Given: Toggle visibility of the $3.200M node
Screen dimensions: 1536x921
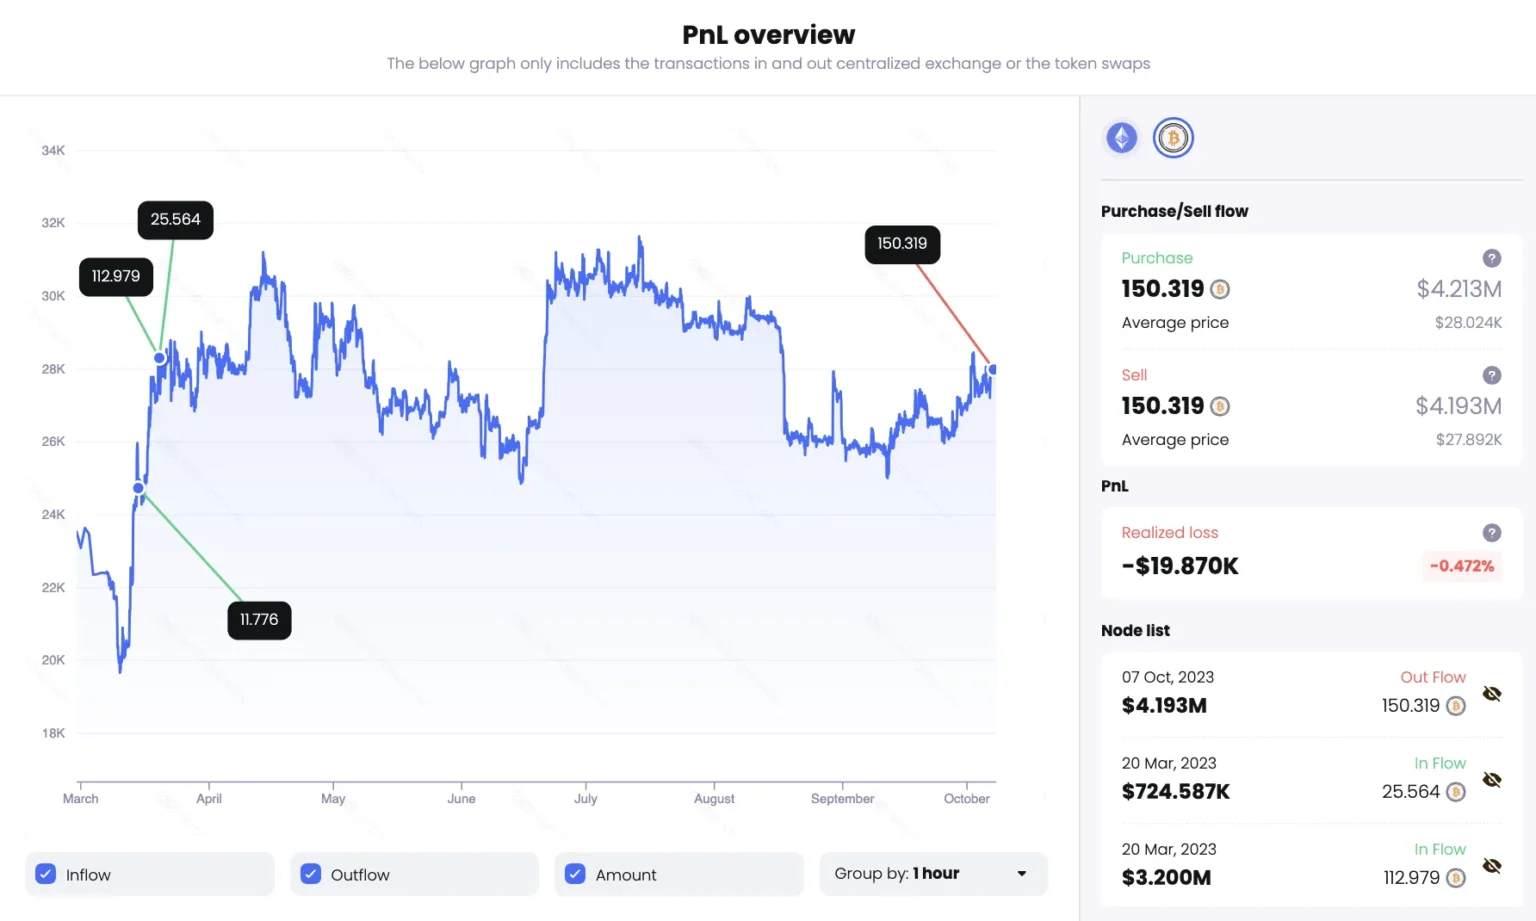Looking at the screenshot, I should [x=1492, y=866].
